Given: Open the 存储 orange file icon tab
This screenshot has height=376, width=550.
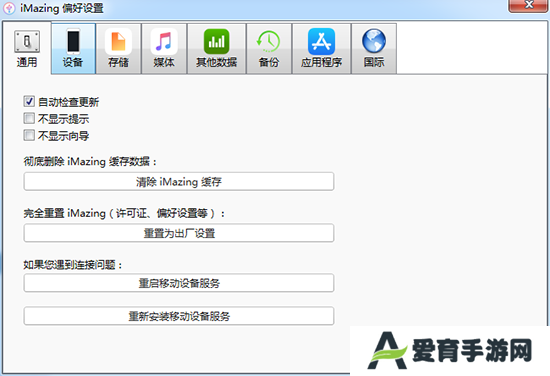Looking at the screenshot, I should pos(119,48).
